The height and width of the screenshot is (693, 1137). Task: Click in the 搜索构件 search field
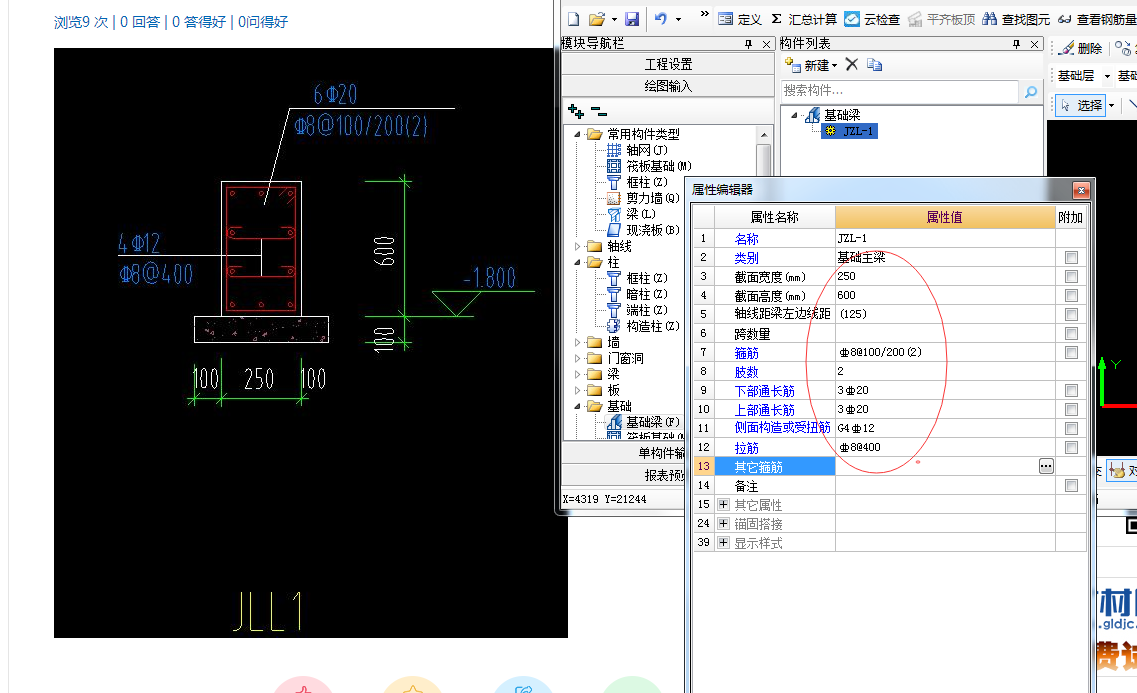900,91
